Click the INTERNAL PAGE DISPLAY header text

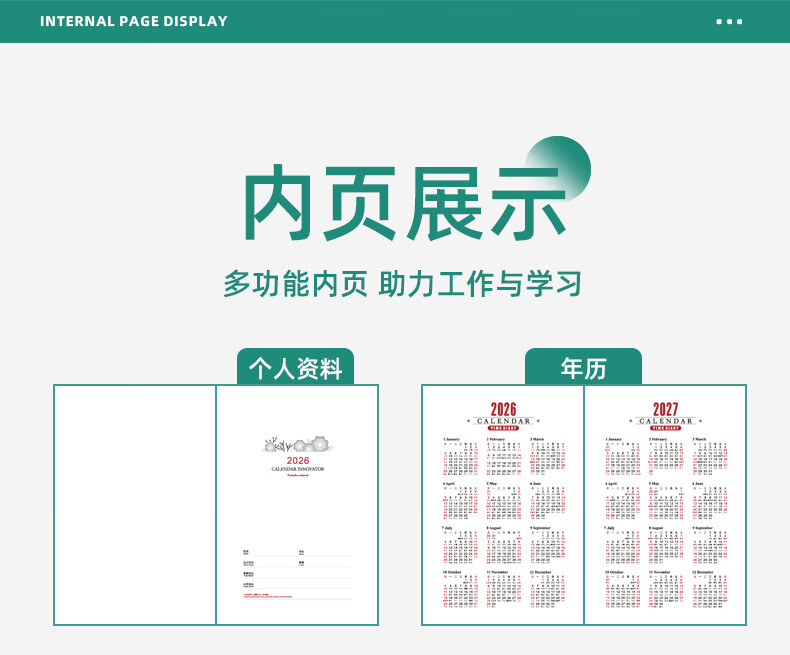click(x=134, y=21)
